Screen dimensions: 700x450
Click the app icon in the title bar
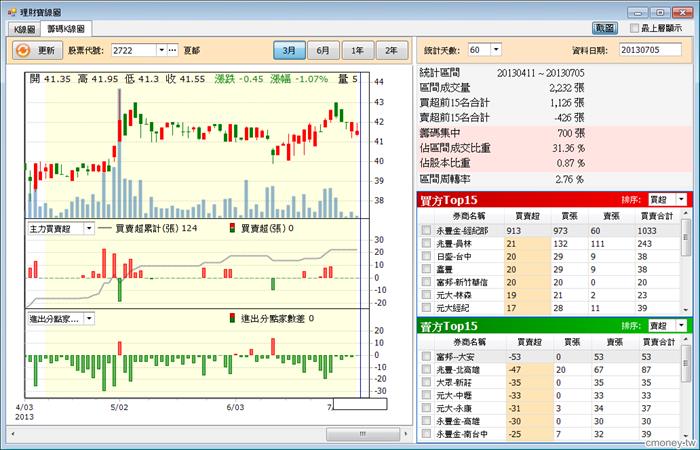point(12,12)
